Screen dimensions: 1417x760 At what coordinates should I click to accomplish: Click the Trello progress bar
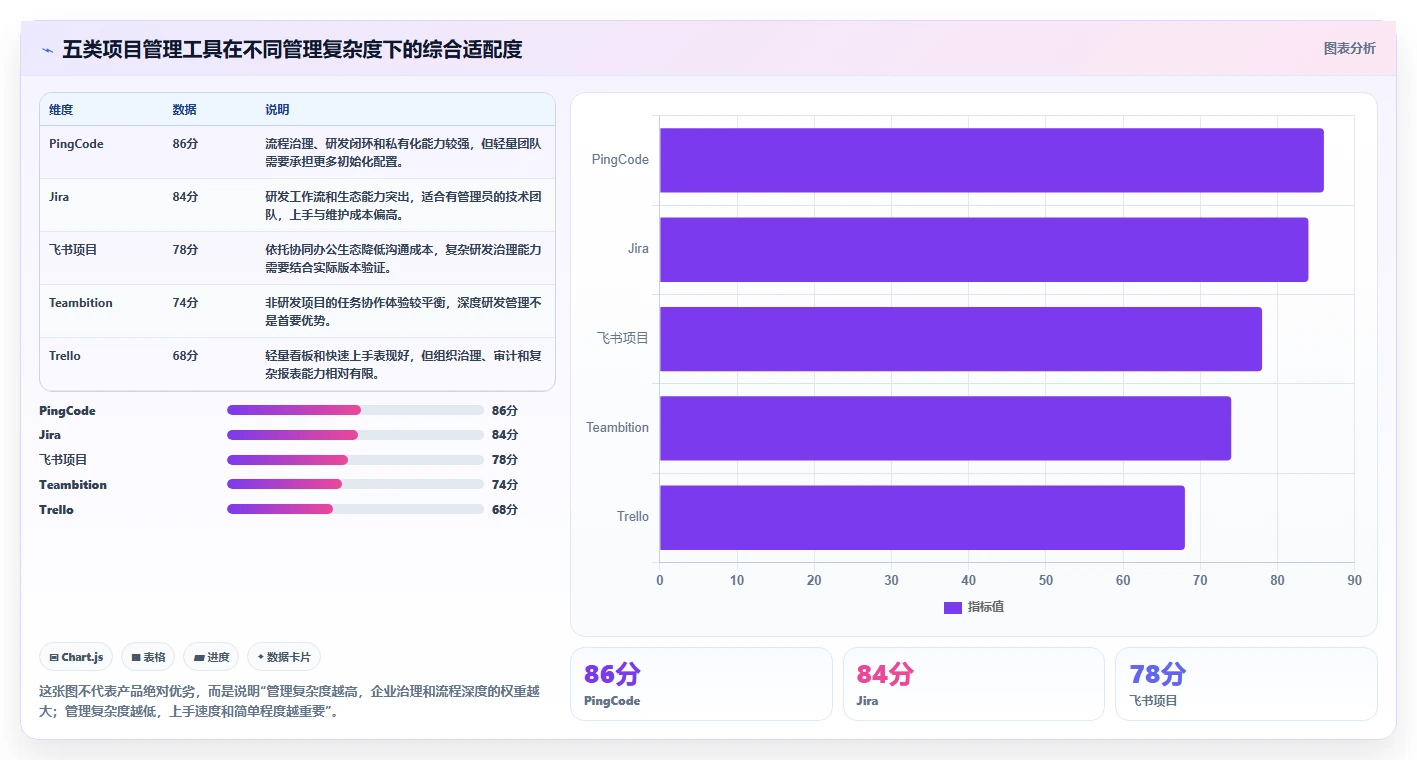(x=355, y=509)
